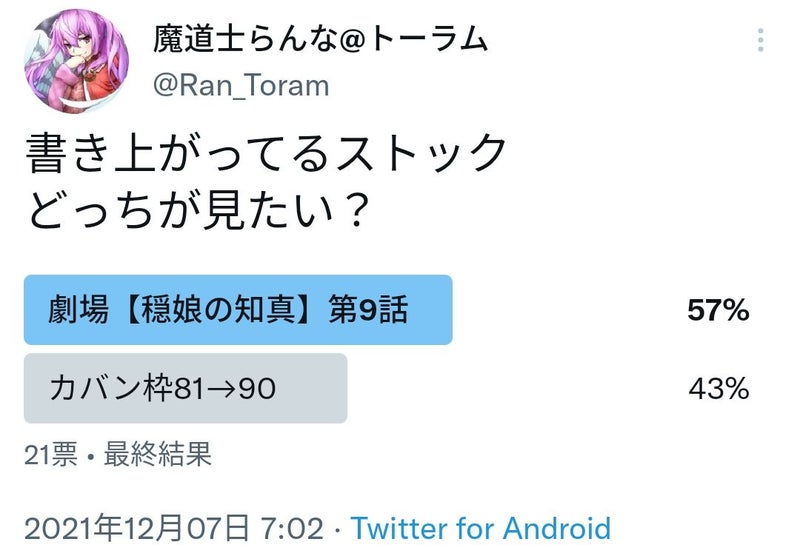Open the tweet's three-dot more options menu
This screenshot has width=800, height=559.
pyautogui.click(x=760, y=40)
